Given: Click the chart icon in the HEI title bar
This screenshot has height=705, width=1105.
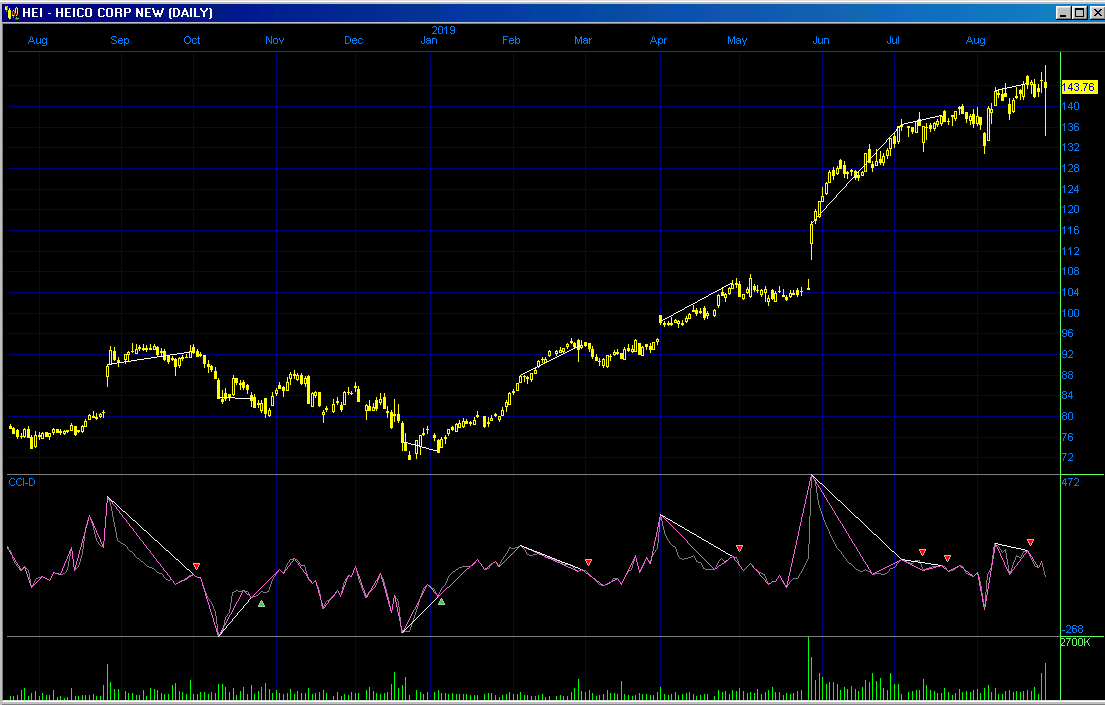Looking at the screenshot, I should coord(11,12).
